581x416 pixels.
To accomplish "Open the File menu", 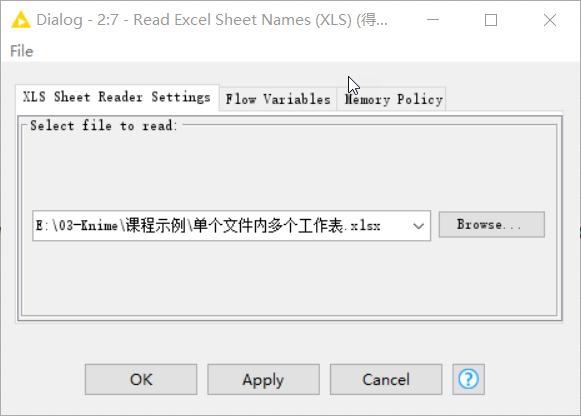I will (21, 51).
